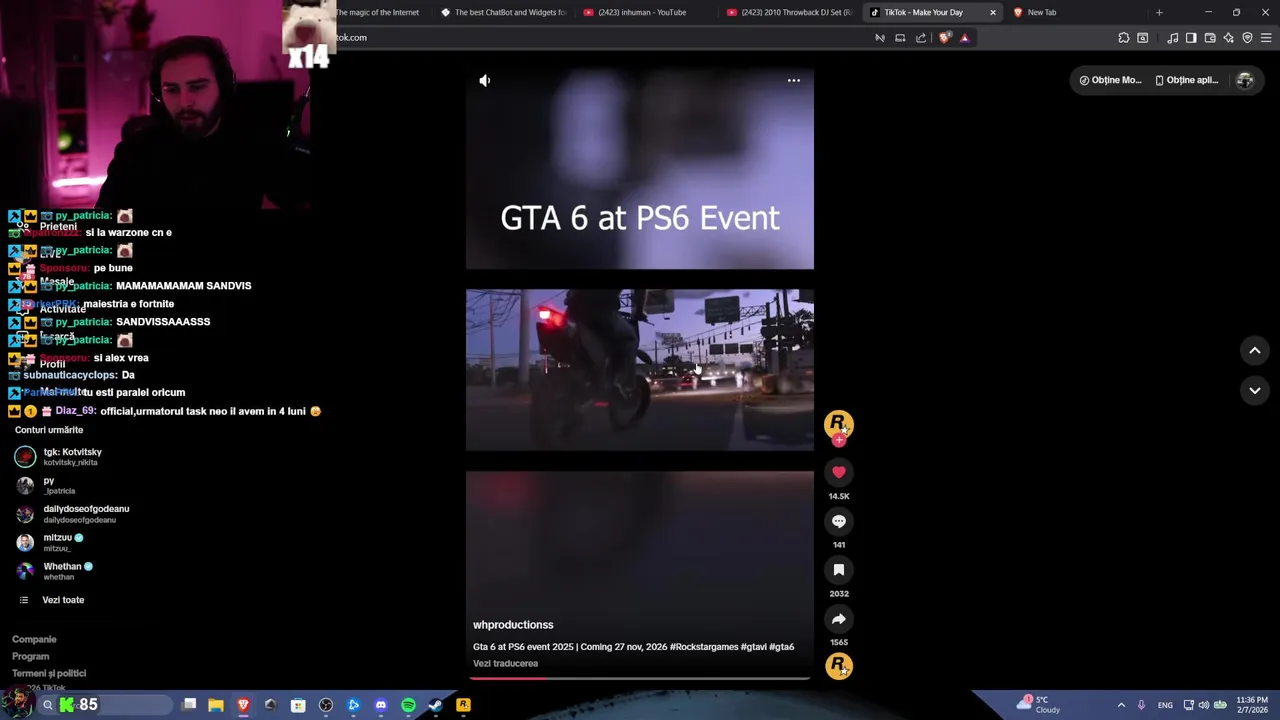Go to the next video
Screen dimensions: 1280x720
click(1255, 390)
